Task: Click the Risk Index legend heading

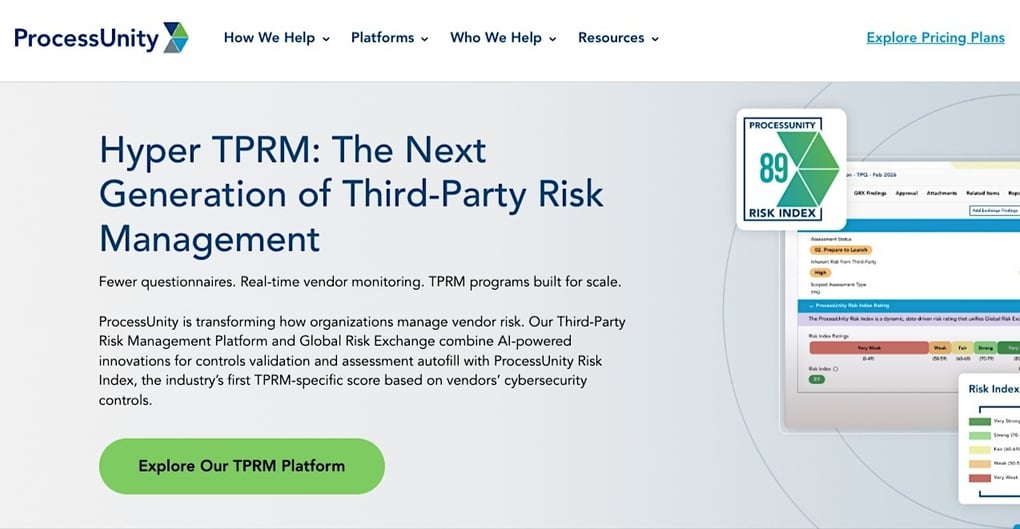Action: pyautogui.click(x=993, y=389)
